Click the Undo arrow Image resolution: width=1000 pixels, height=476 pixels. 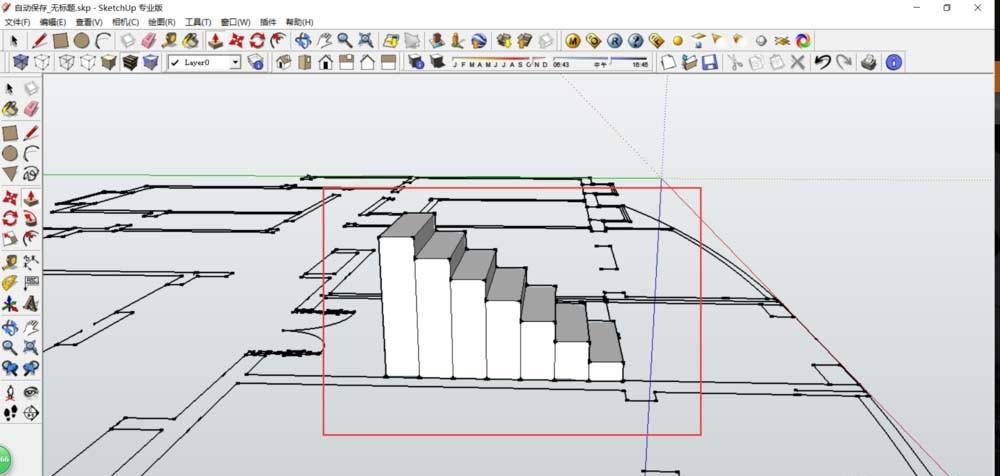pos(823,62)
